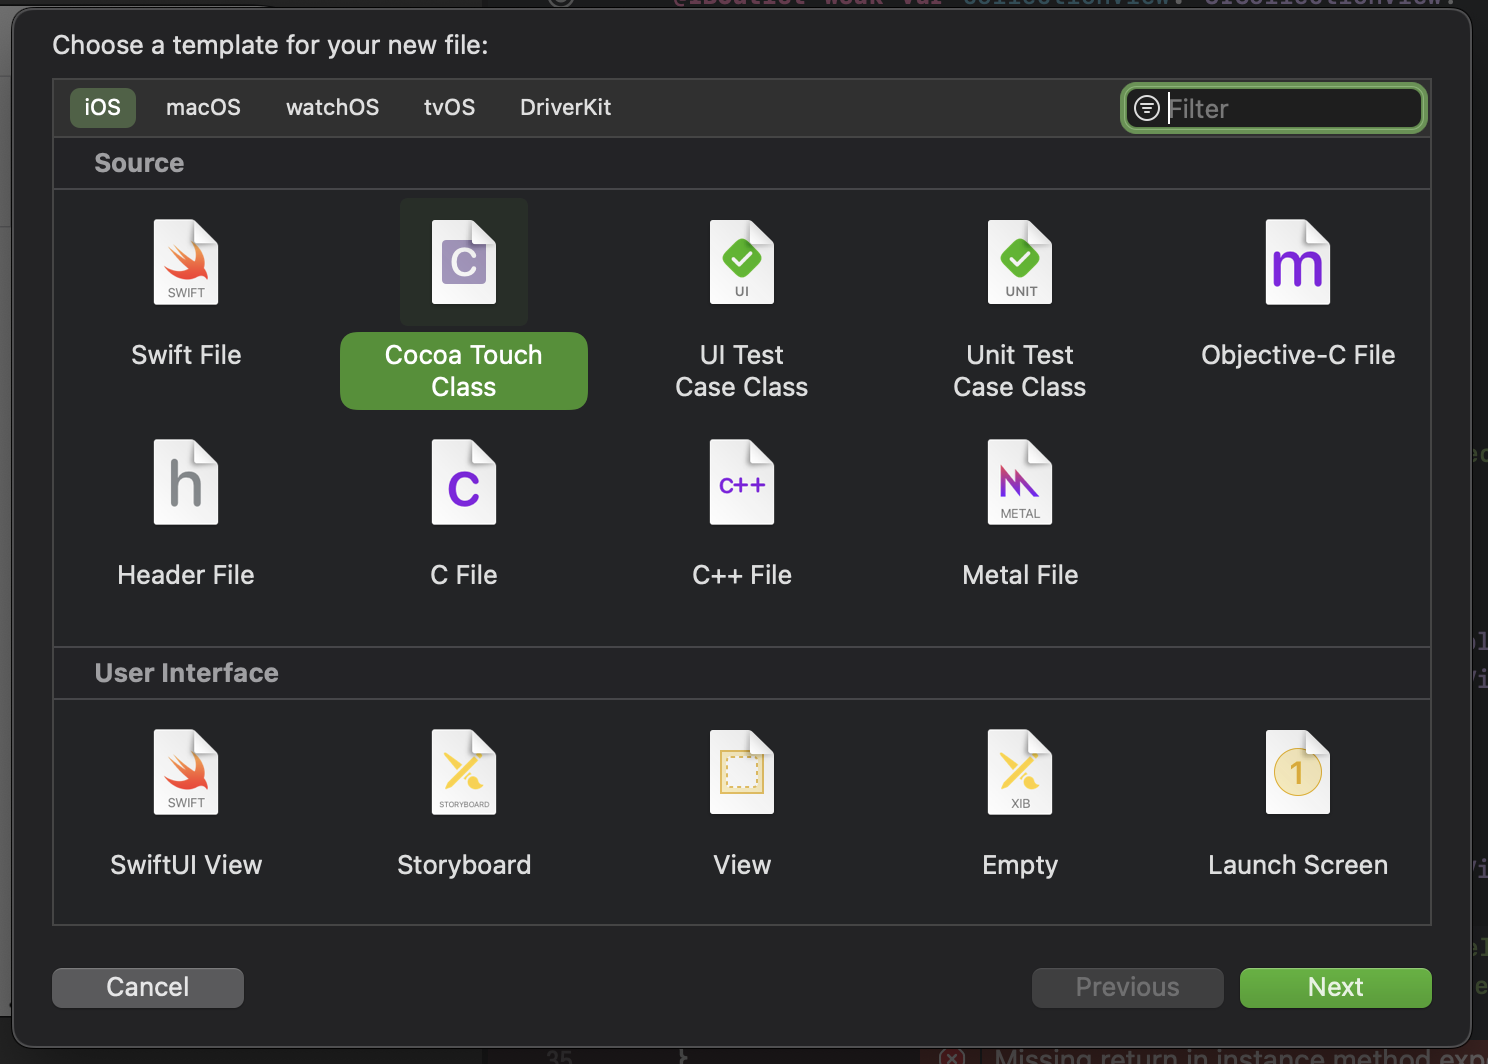Screen dimensions: 1488x1064
Task: Choose the C++ File template icon
Action: point(742,482)
